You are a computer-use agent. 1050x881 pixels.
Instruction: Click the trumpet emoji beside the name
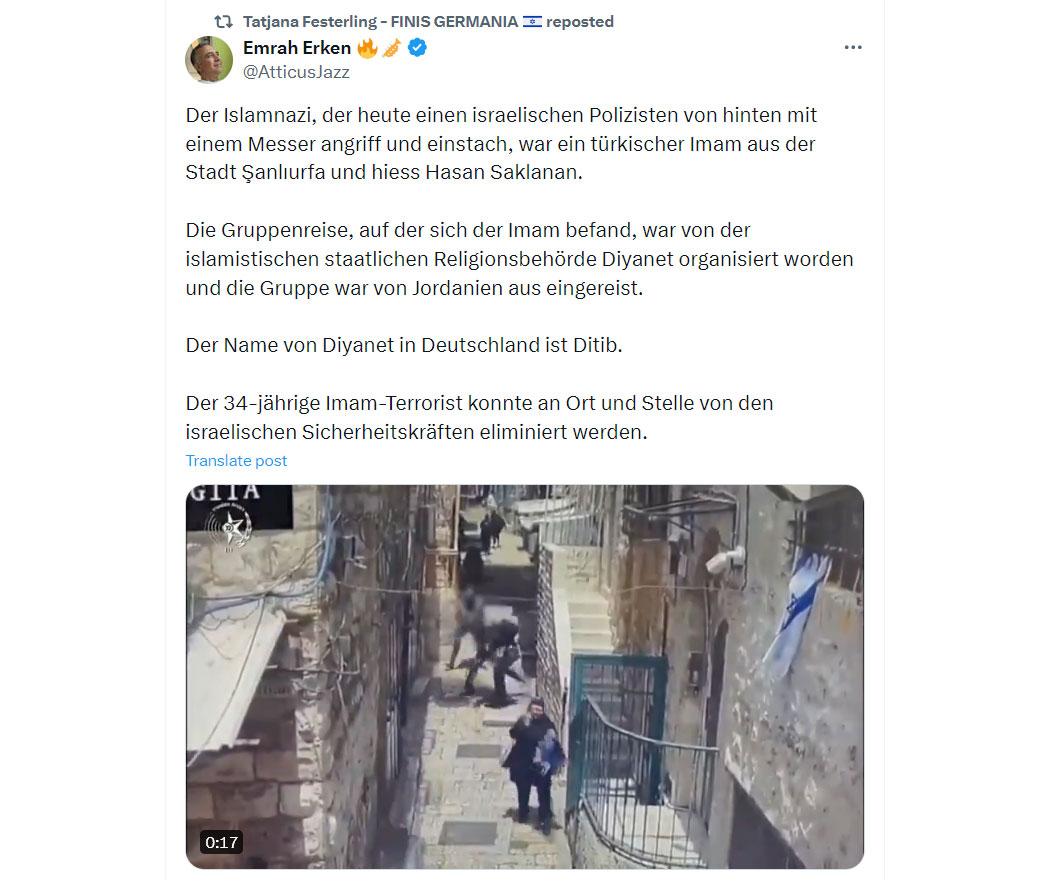[x=392, y=48]
